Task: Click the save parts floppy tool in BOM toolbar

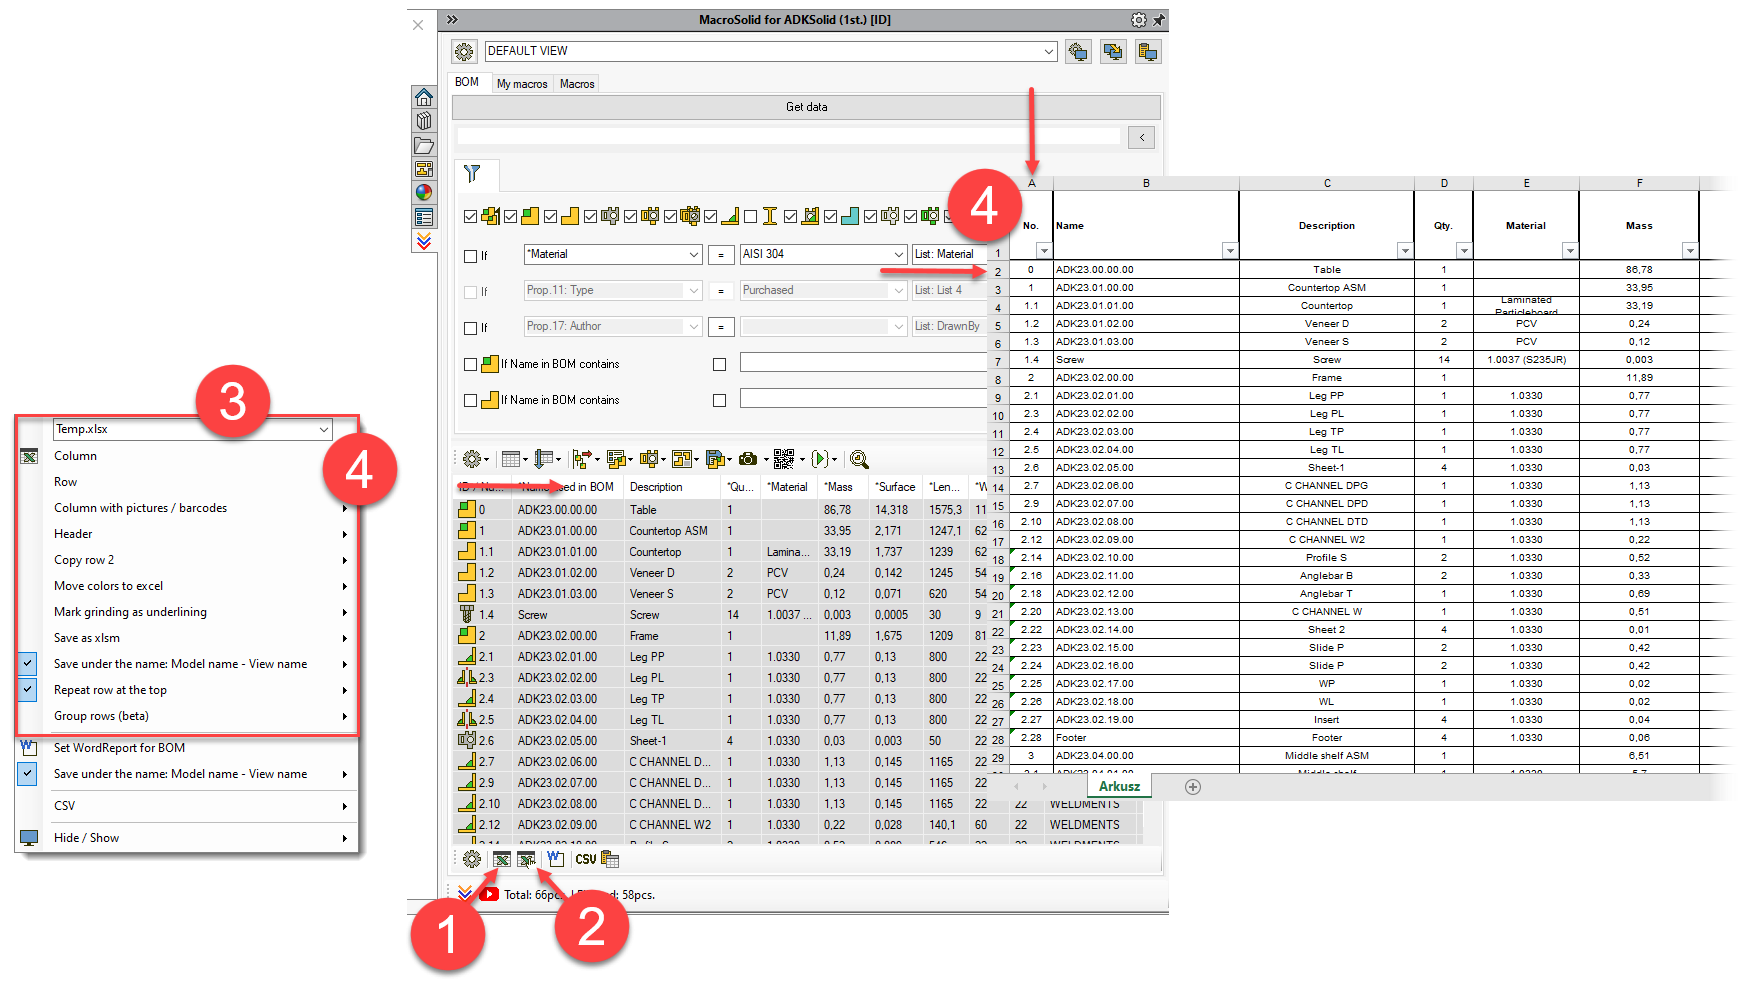Action: [x=715, y=459]
